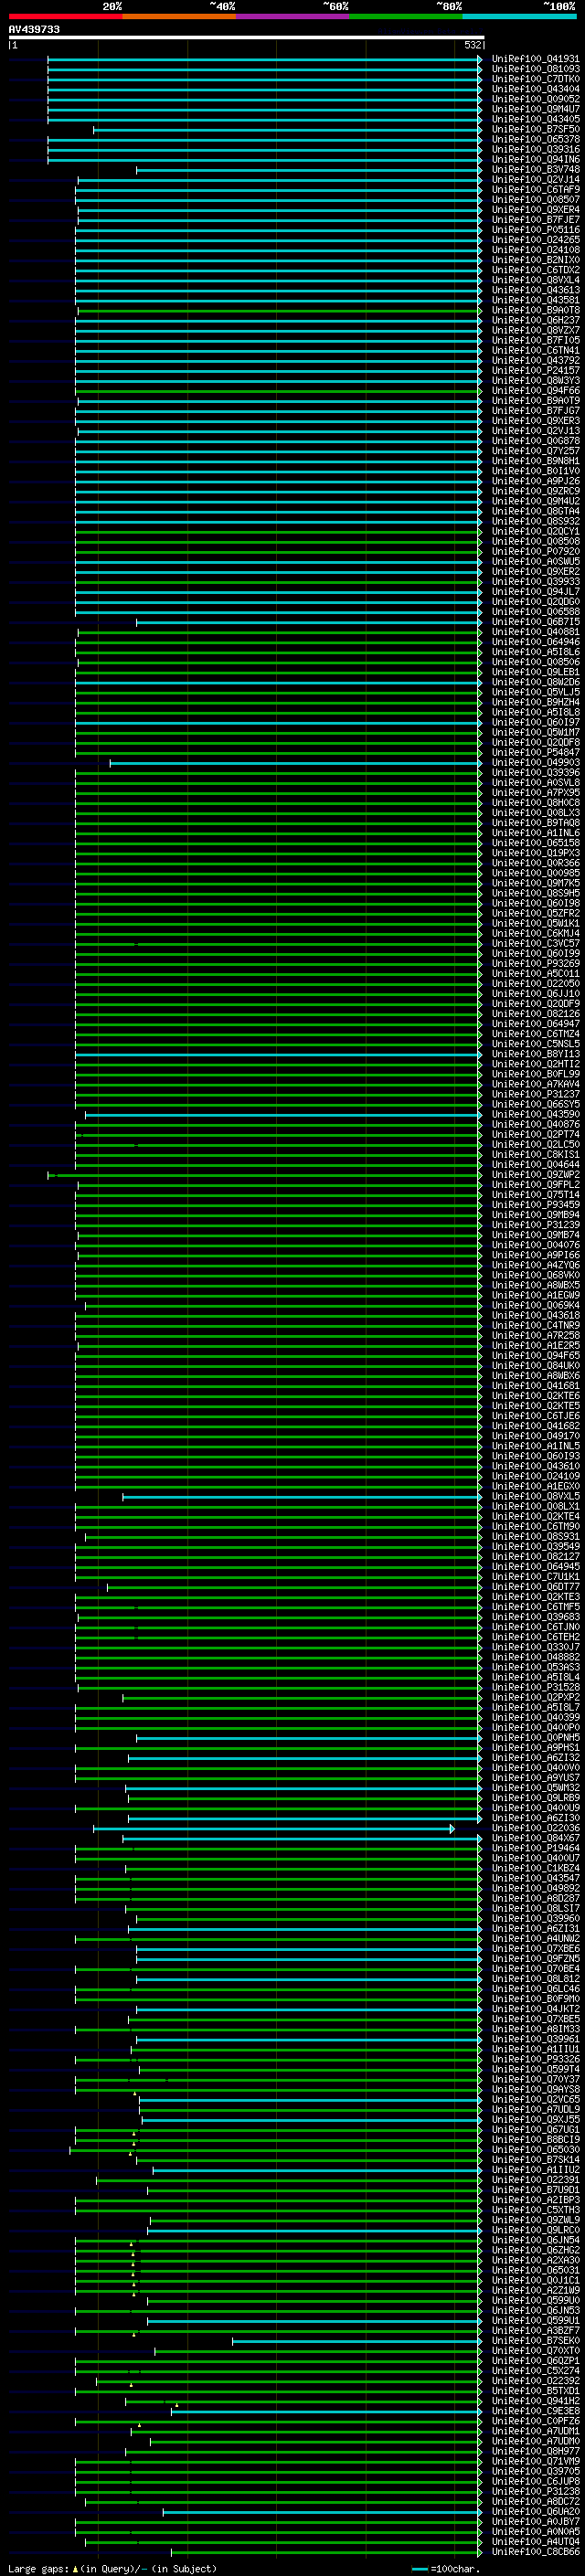
Task: Select label UniRef100_P93459
Action: point(535,1205)
